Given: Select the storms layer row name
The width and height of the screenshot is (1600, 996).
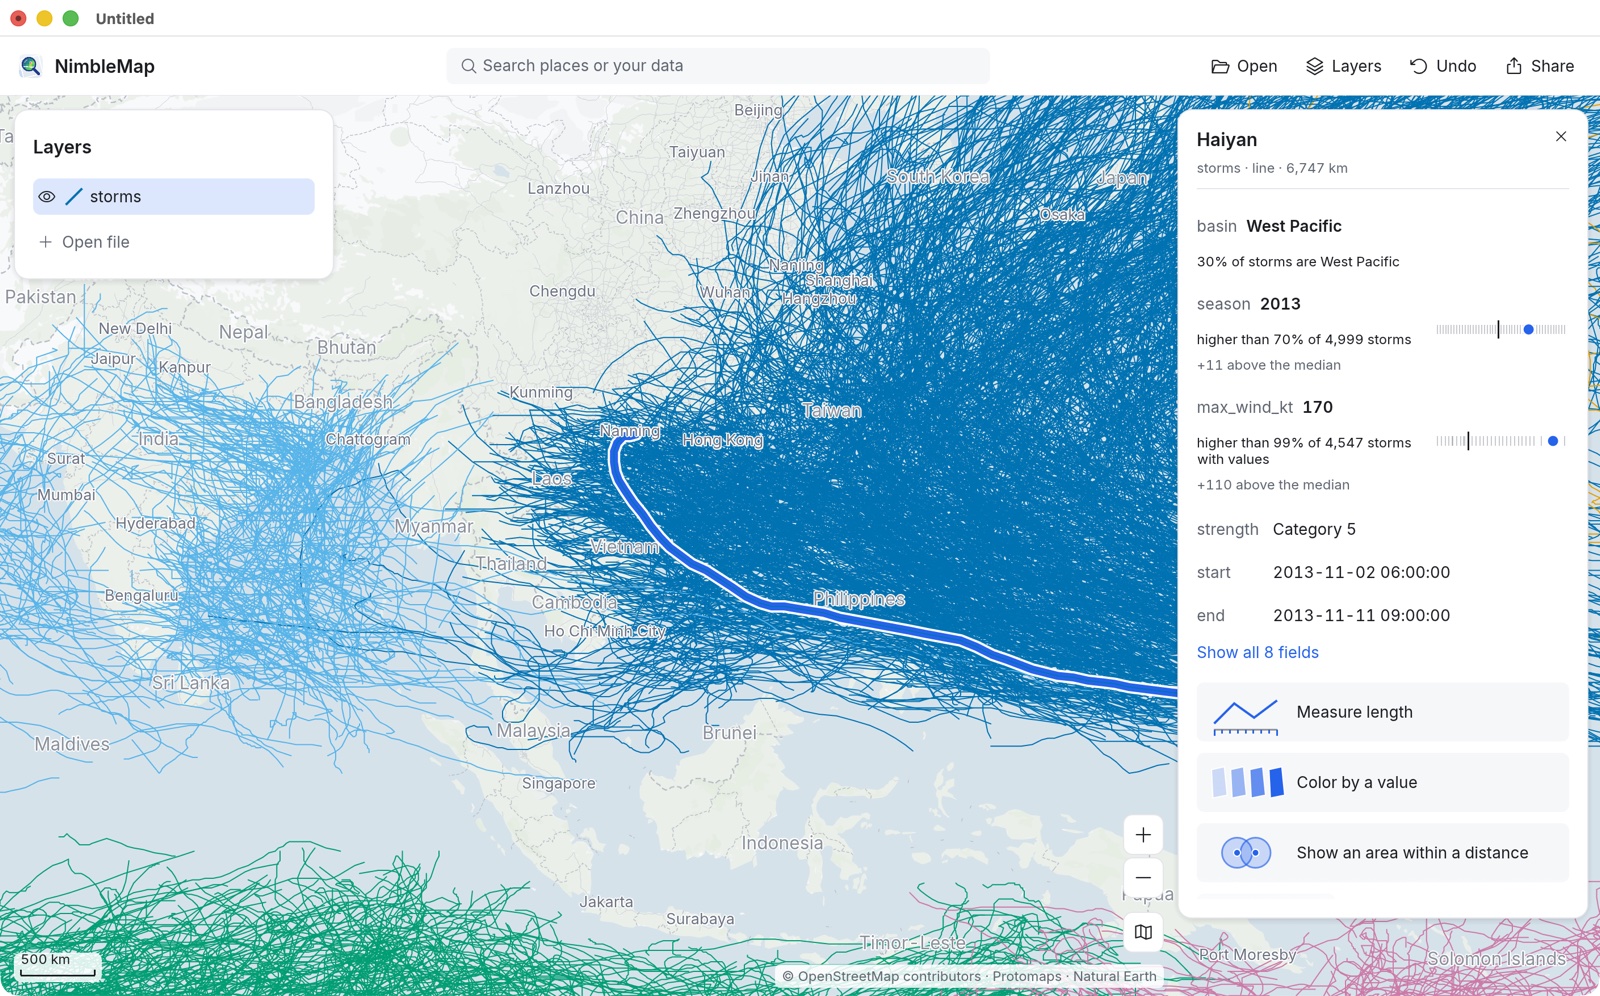Looking at the screenshot, I should pyautogui.click(x=115, y=197).
